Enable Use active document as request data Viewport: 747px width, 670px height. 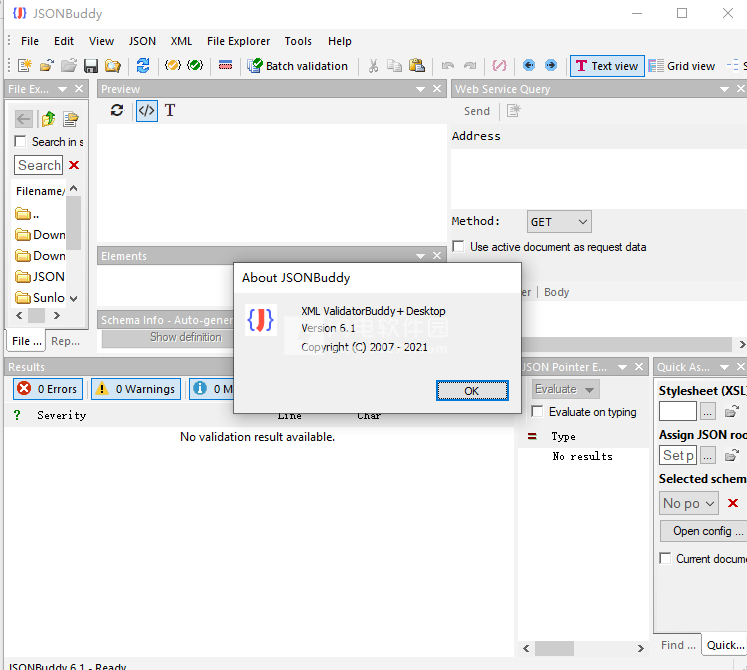tap(458, 246)
